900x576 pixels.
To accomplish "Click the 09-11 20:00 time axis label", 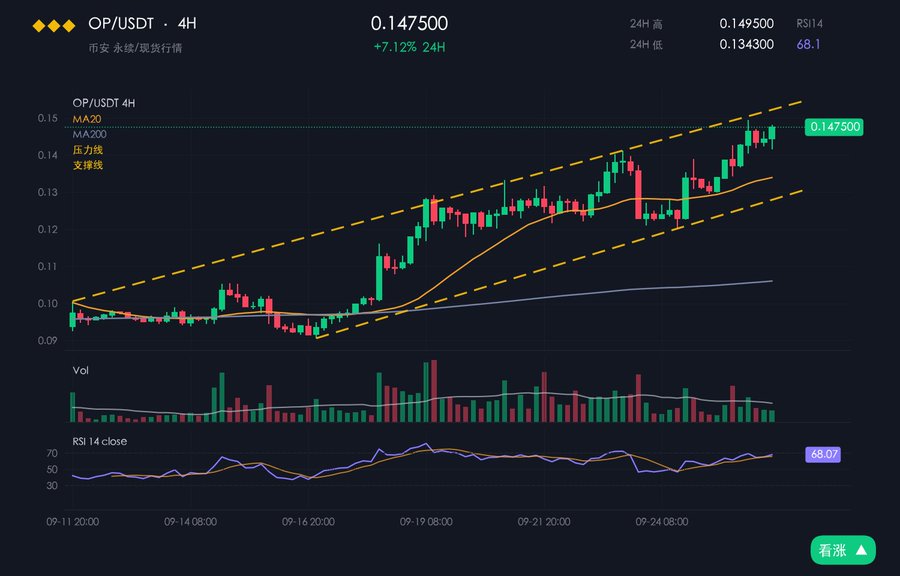I will pos(73,522).
